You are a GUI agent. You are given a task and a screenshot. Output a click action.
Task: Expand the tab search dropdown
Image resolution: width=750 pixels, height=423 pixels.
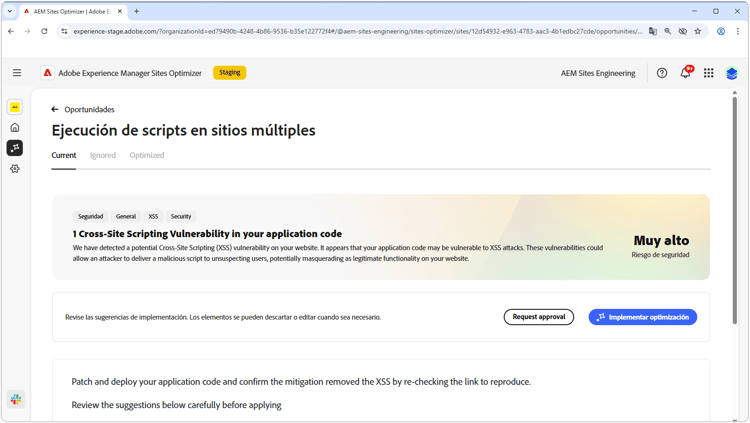point(10,11)
